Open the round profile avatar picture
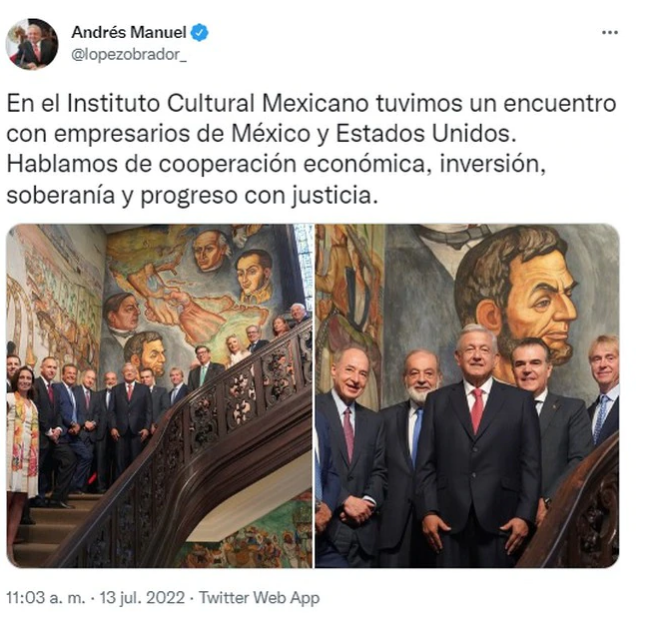Viewport: 650px width, 617px height. pos(32,44)
